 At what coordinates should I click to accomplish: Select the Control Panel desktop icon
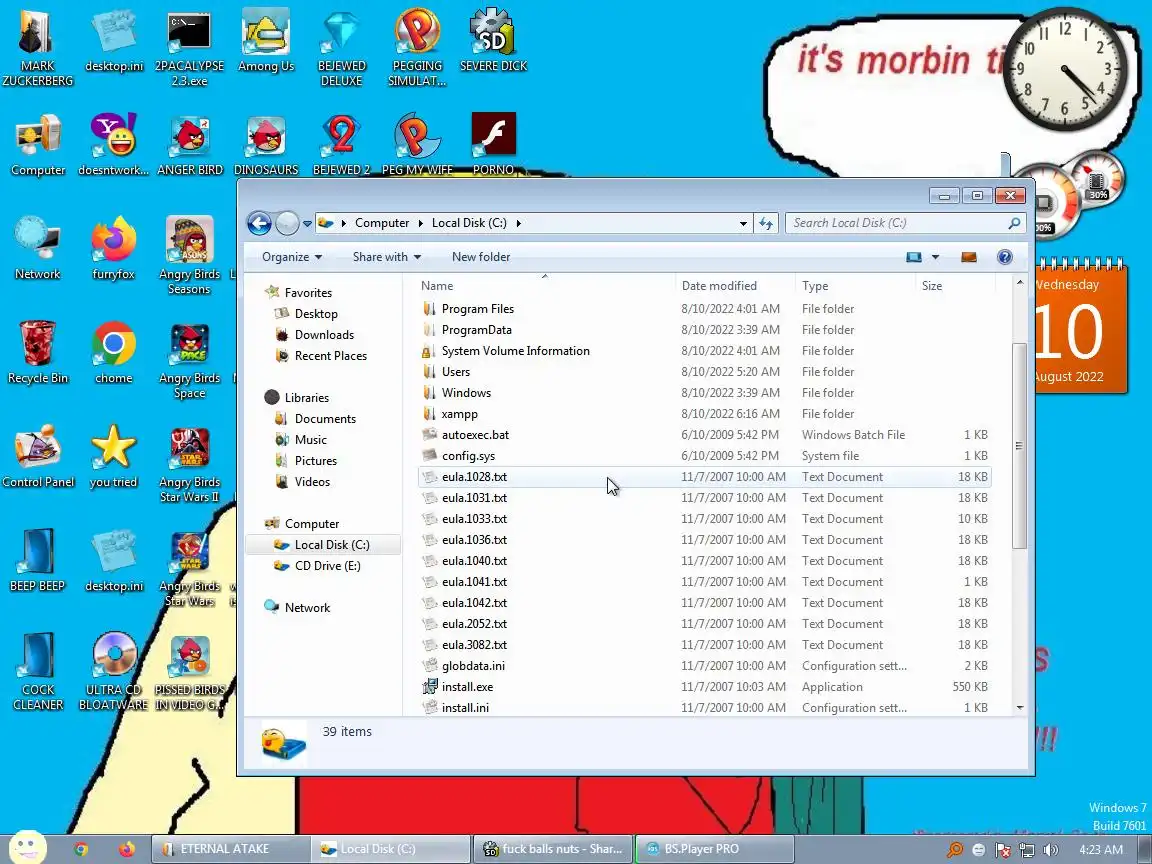[x=37, y=457]
